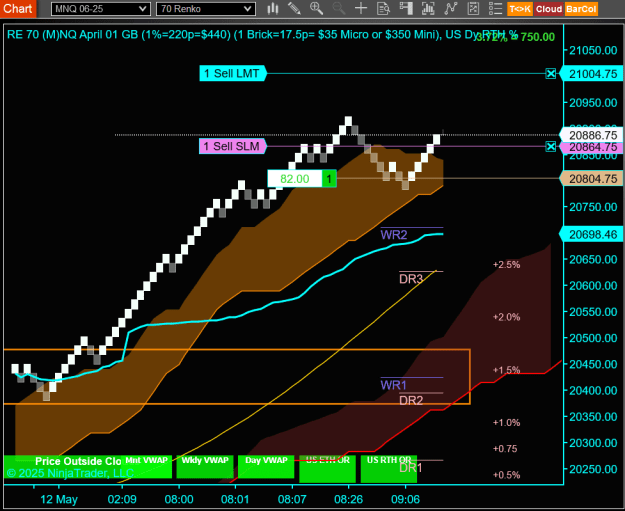Image resolution: width=625 pixels, height=511 pixels.
Task: Click the 20886.75 current price marker
Action: point(592,135)
